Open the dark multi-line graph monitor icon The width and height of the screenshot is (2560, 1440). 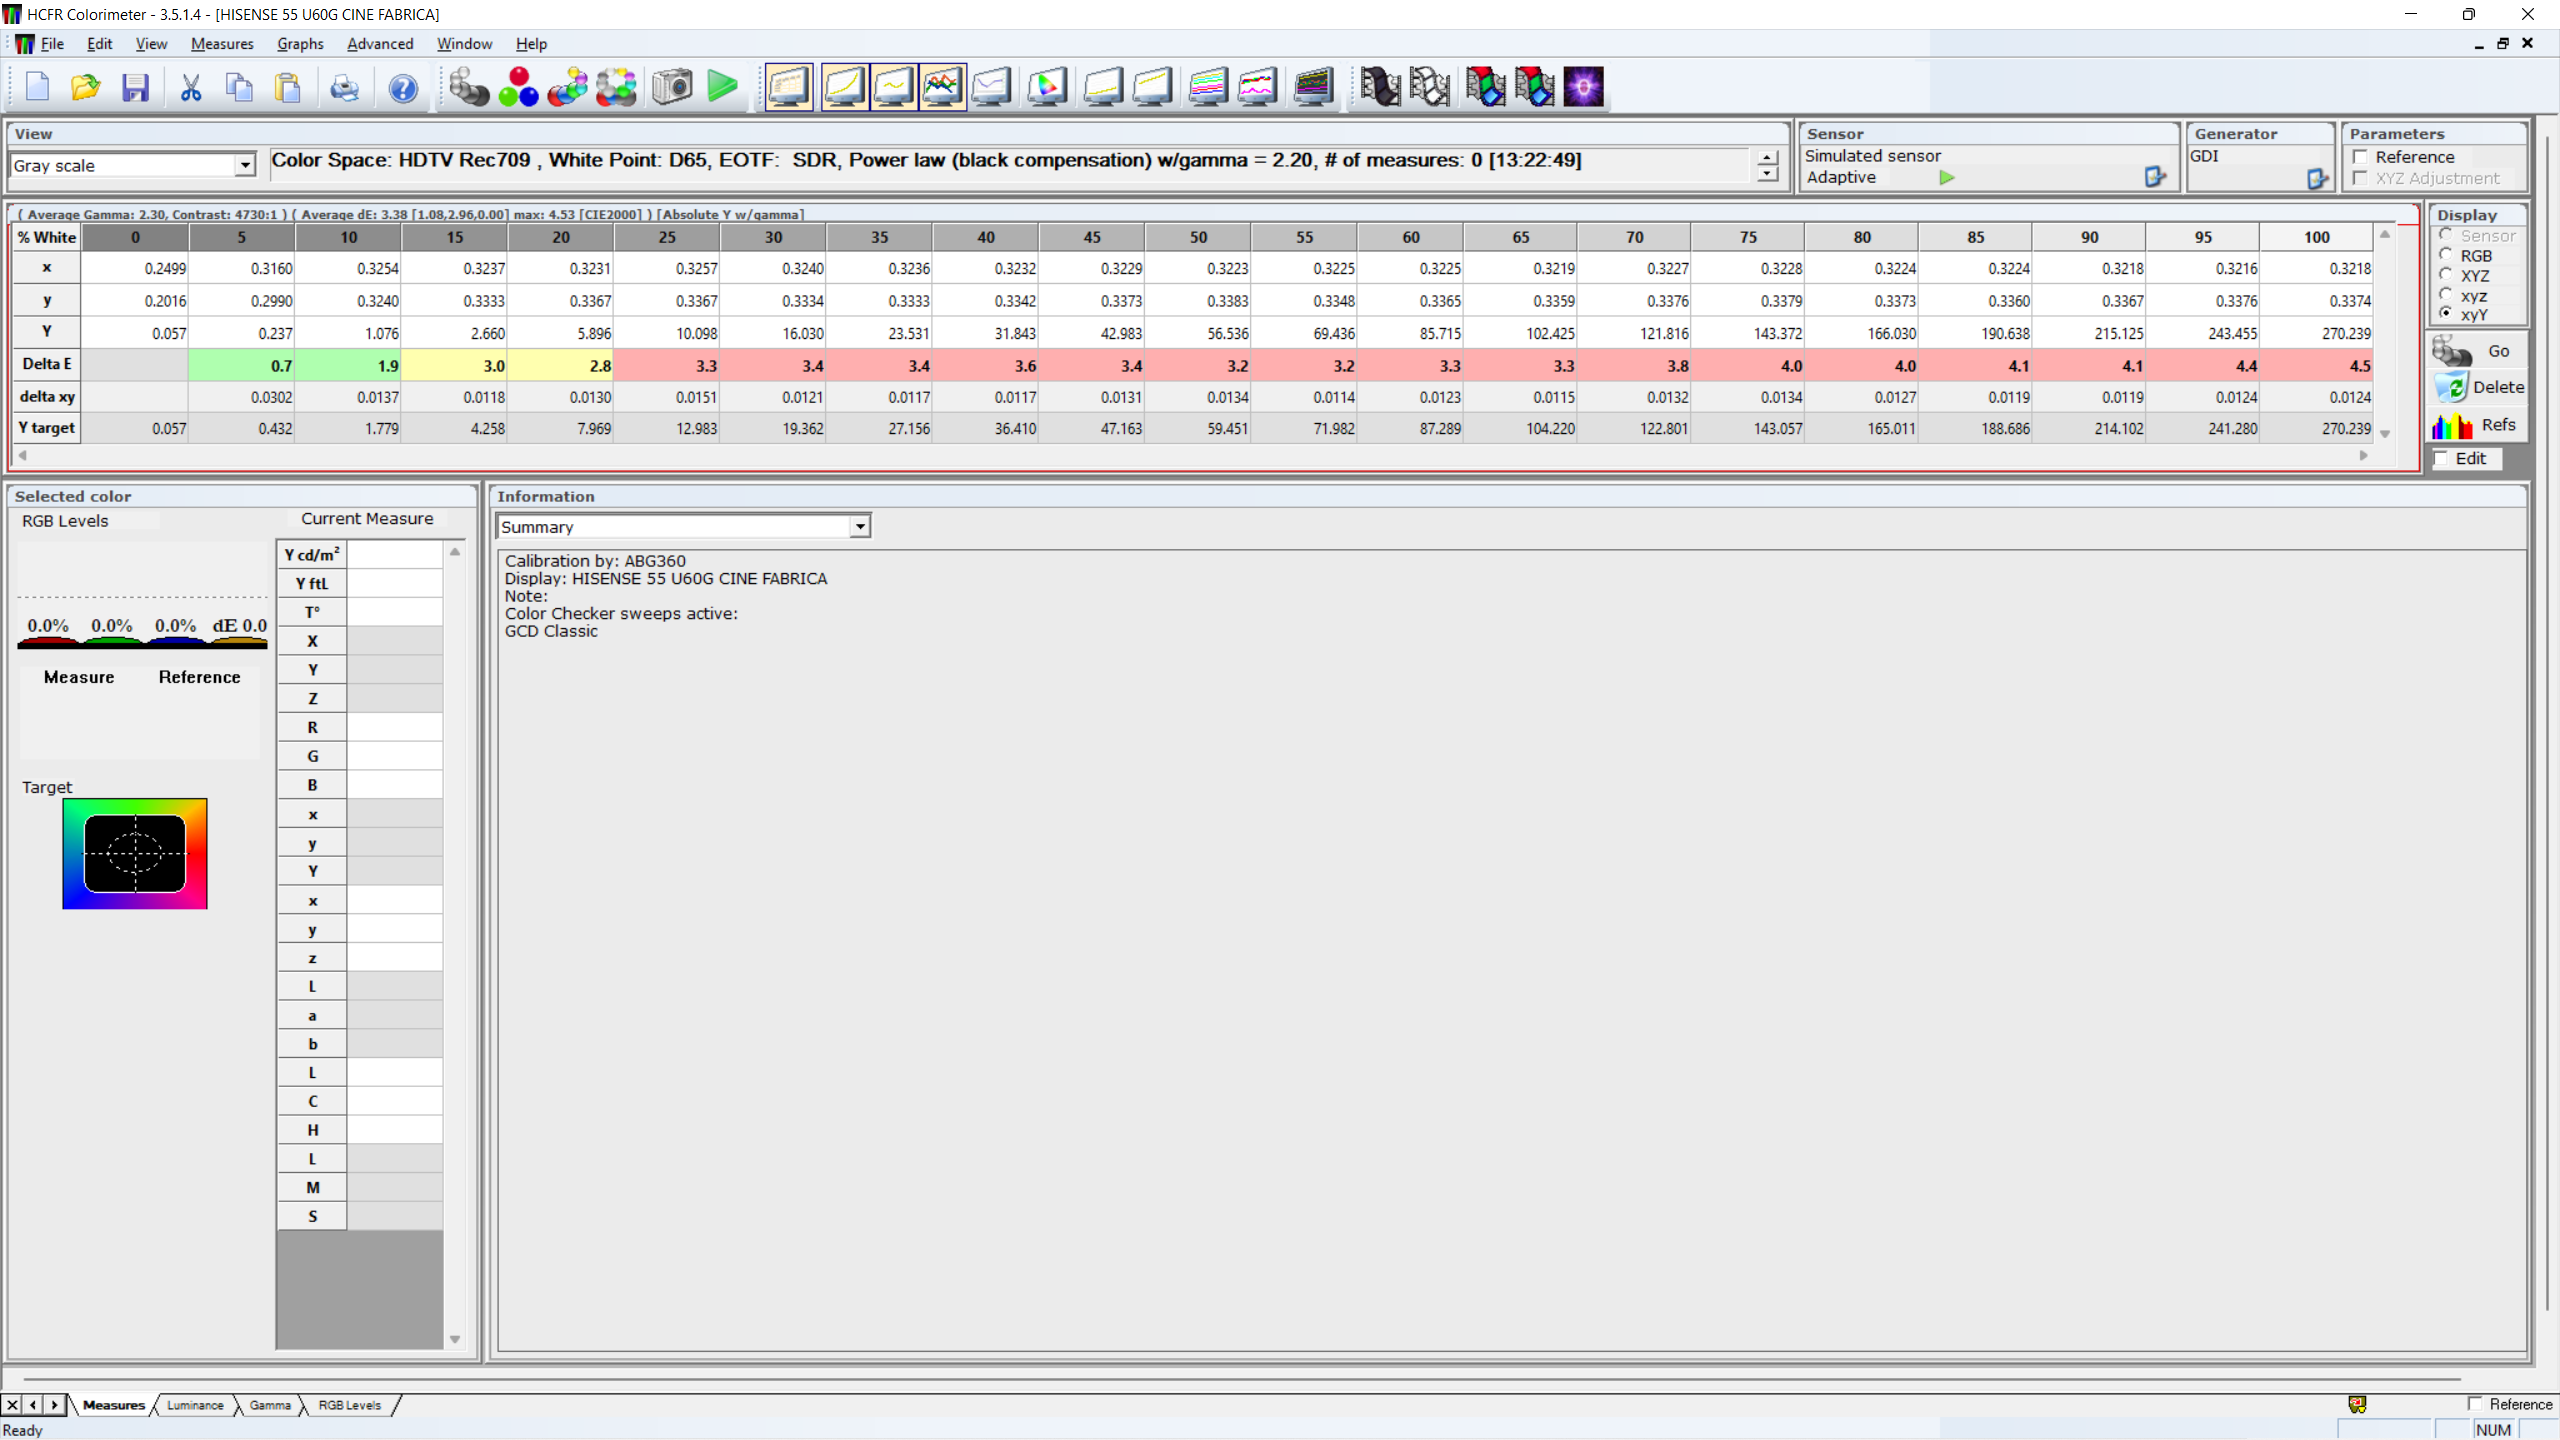[1313, 87]
